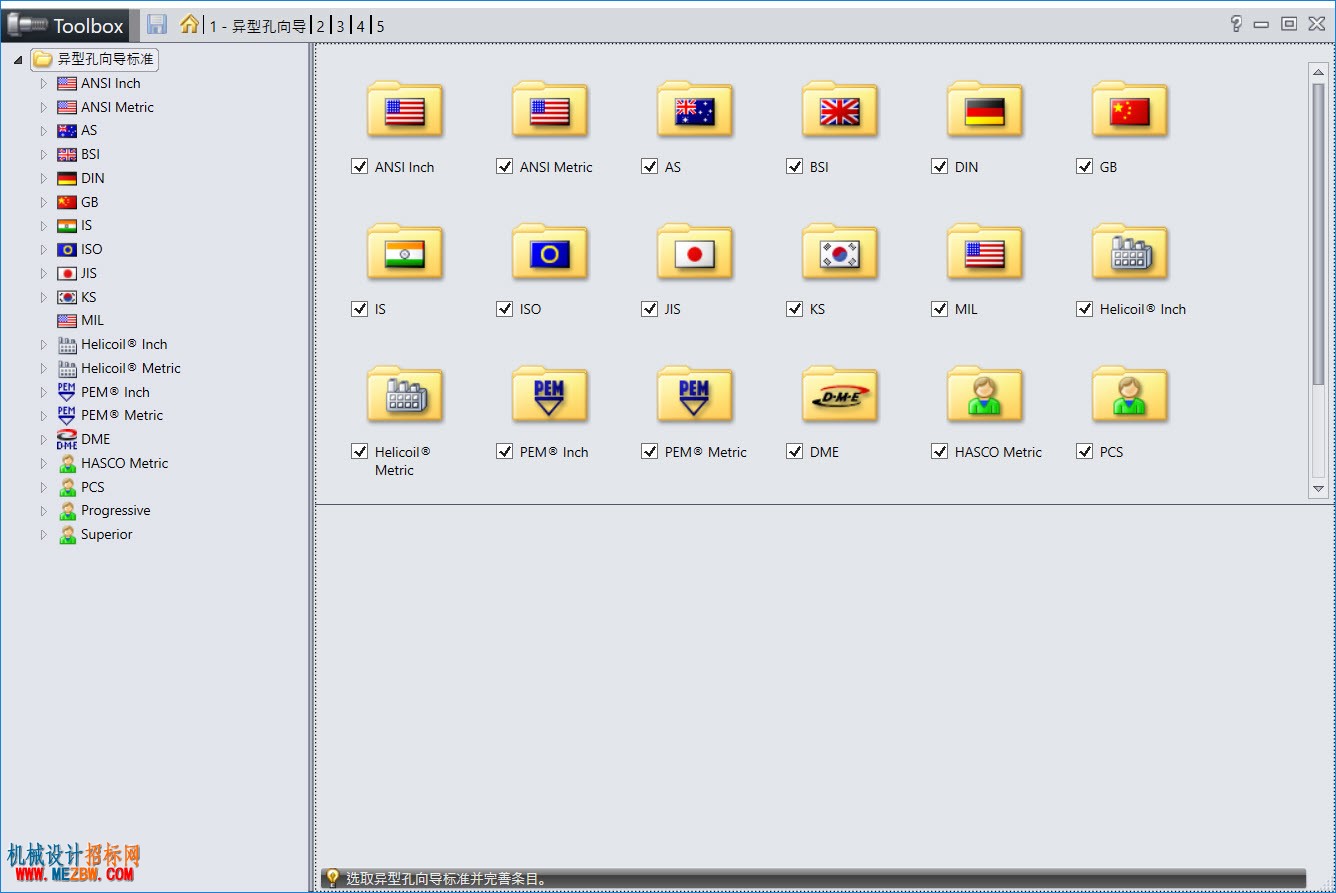This screenshot has width=1336, height=893.
Task: Click the lightbulb hint icon in status bar
Action: pyautogui.click(x=333, y=878)
